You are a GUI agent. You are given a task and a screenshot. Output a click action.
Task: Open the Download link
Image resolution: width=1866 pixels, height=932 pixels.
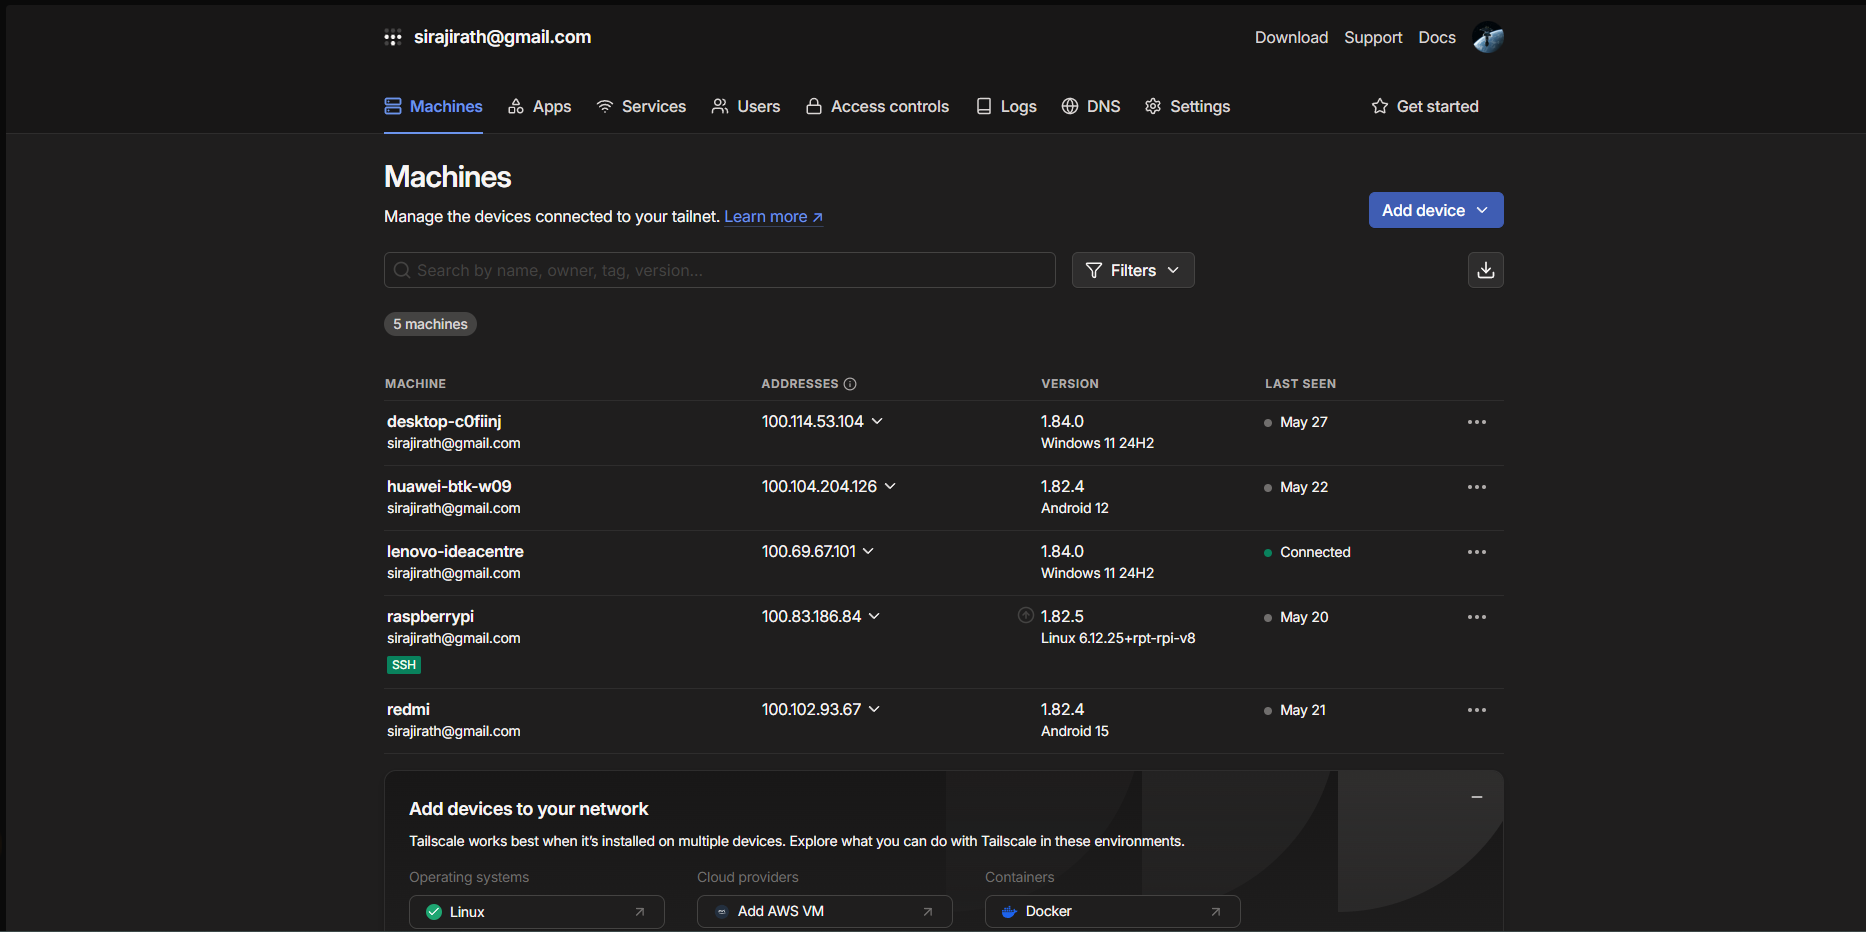[x=1292, y=38]
